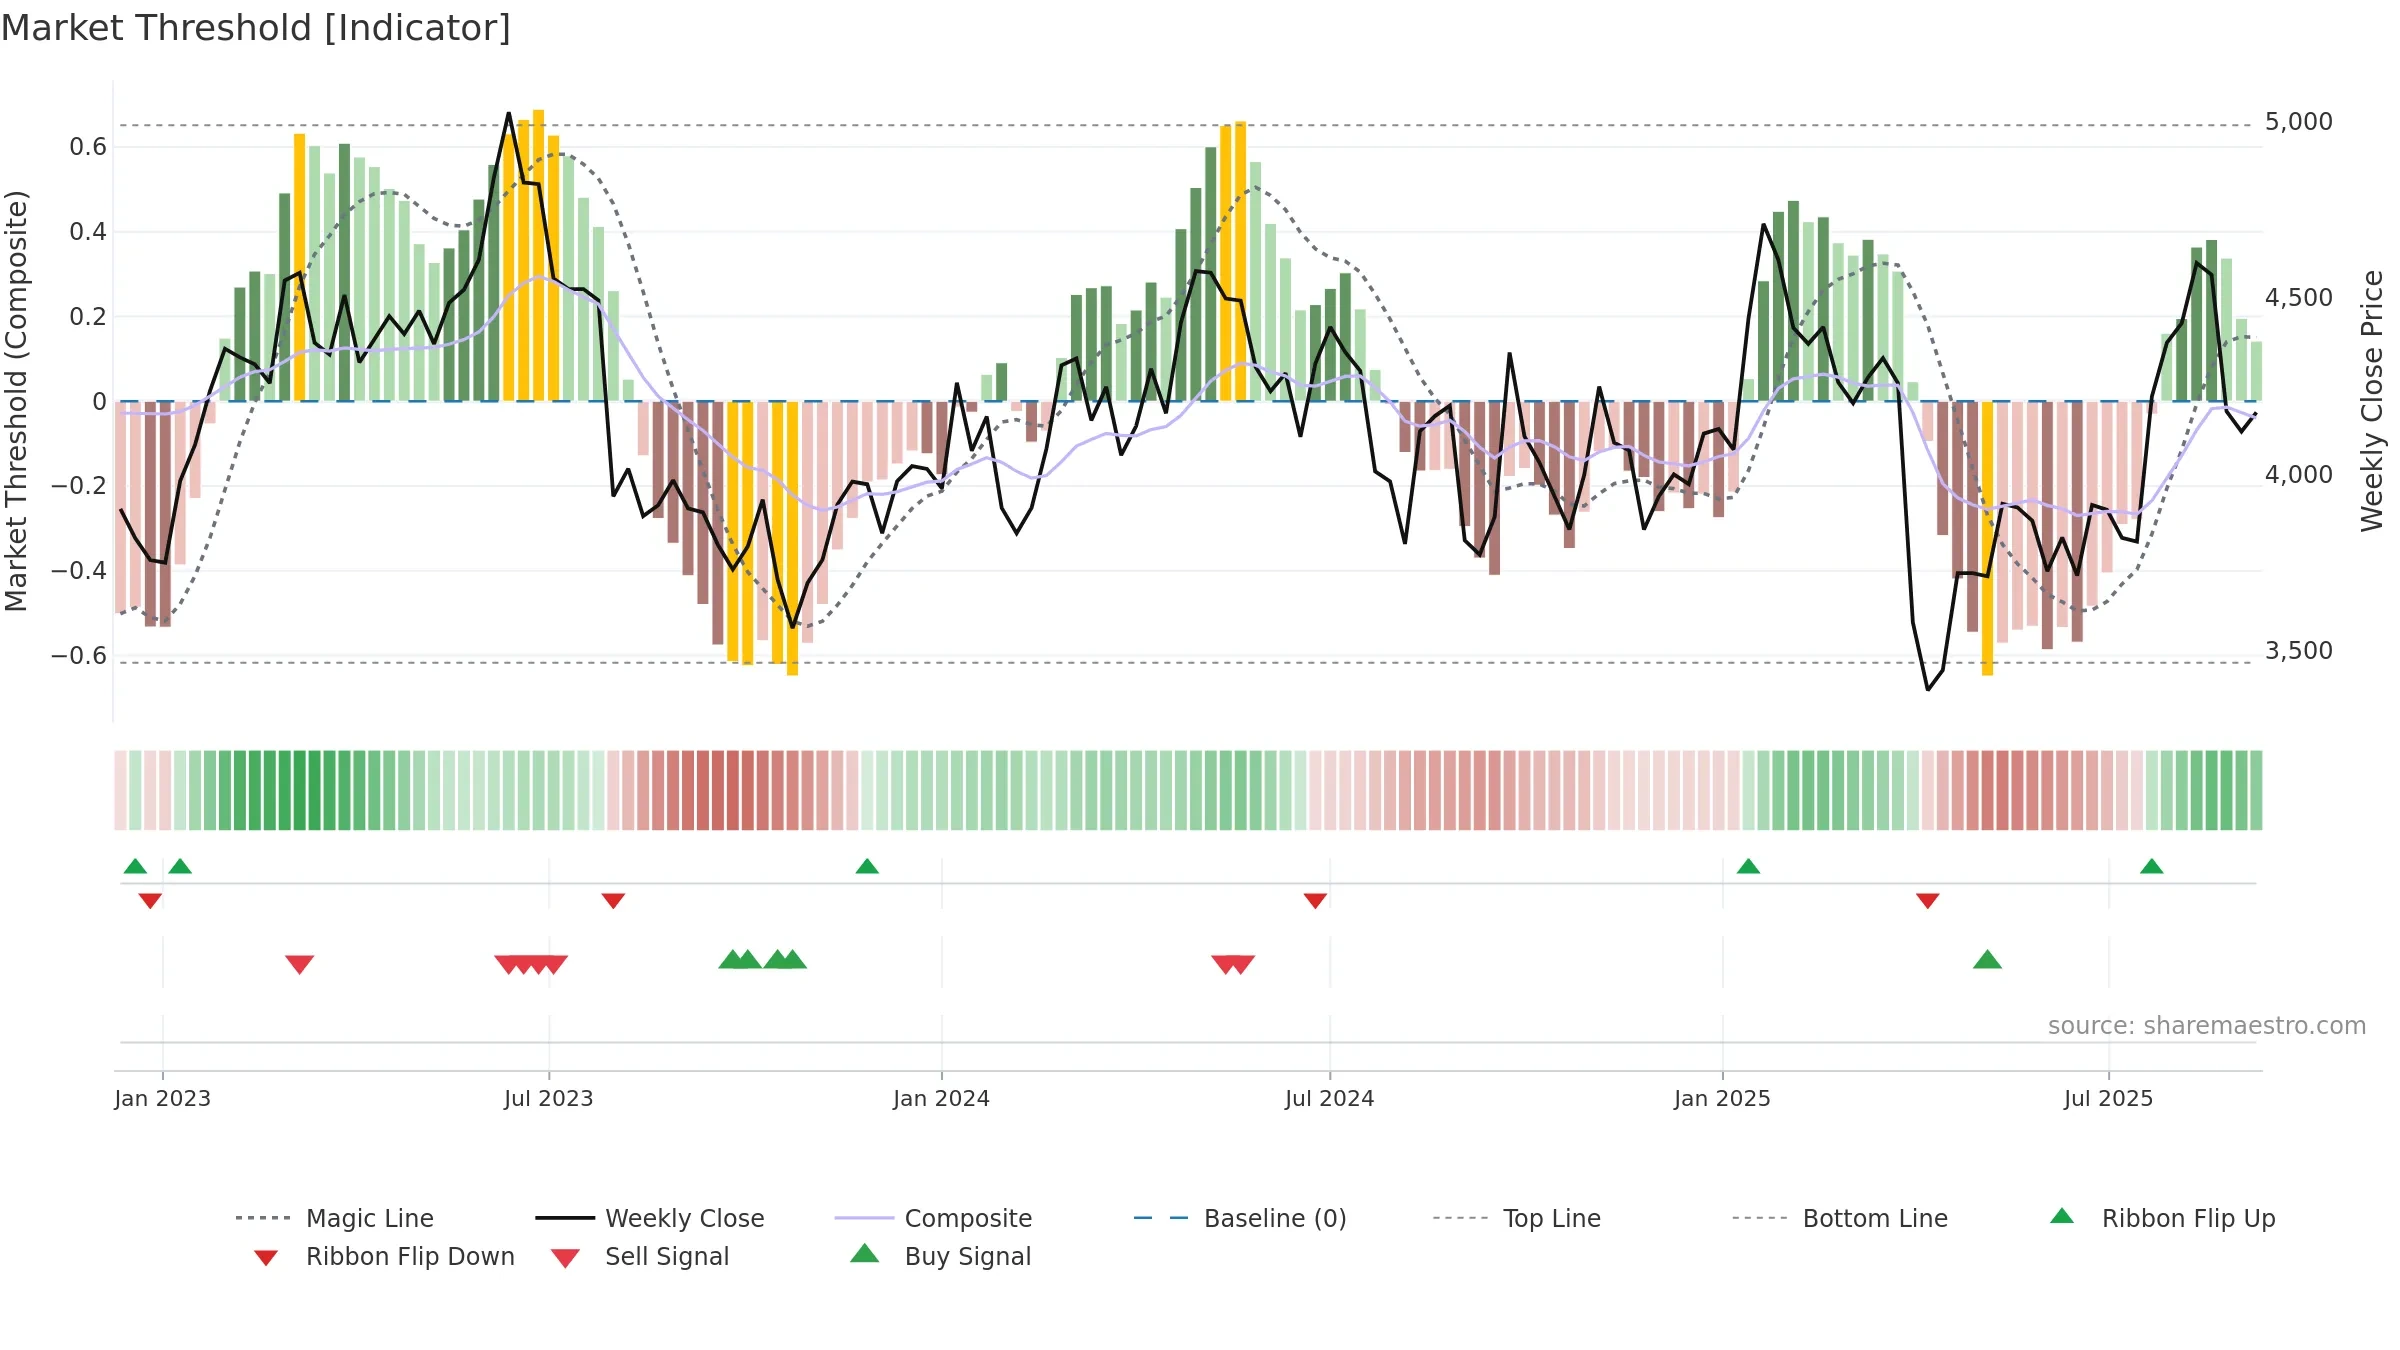Image resolution: width=2400 pixels, height=1350 pixels.
Task: Click the −0.6 composite axis label
Action: [x=78, y=656]
